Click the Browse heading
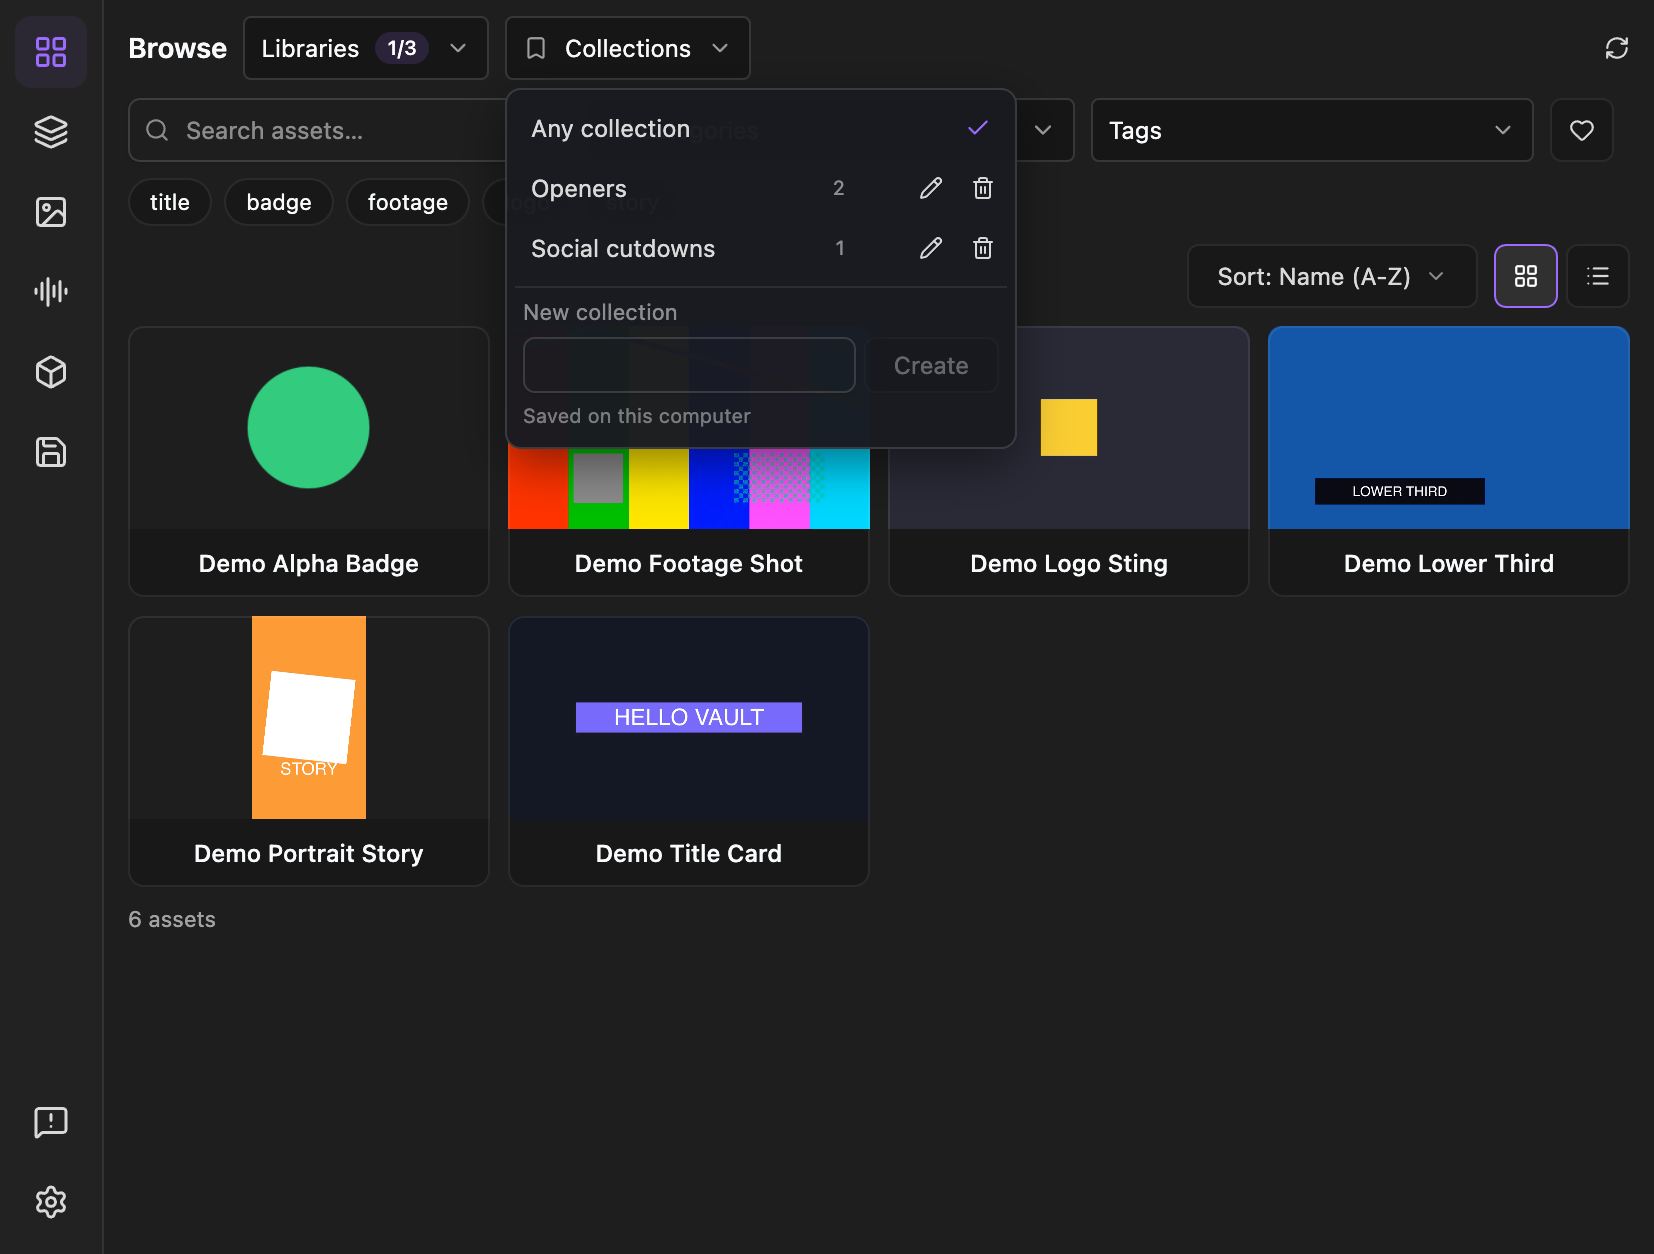This screenshot has width=1654, height=1254. click(x=178, y=48)
